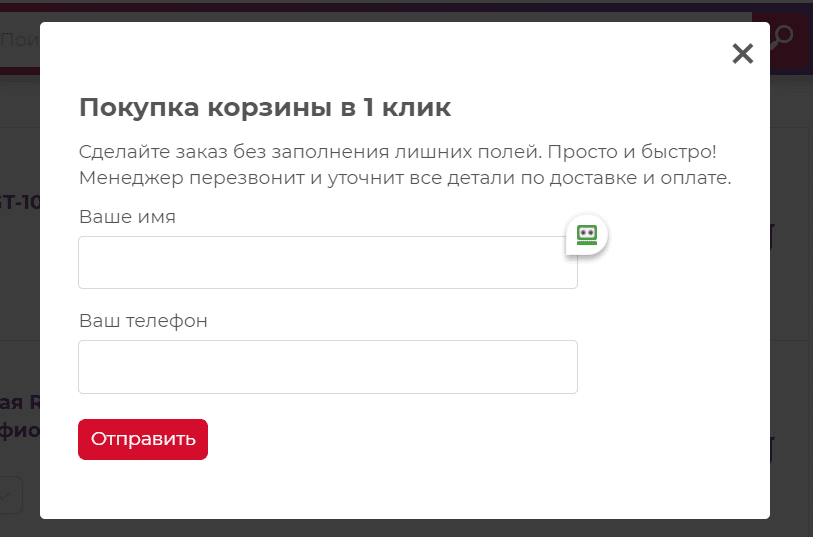Focus the Ваше имя input field
The height and width of the screenshot is (537, 813).
pos(328,262)
